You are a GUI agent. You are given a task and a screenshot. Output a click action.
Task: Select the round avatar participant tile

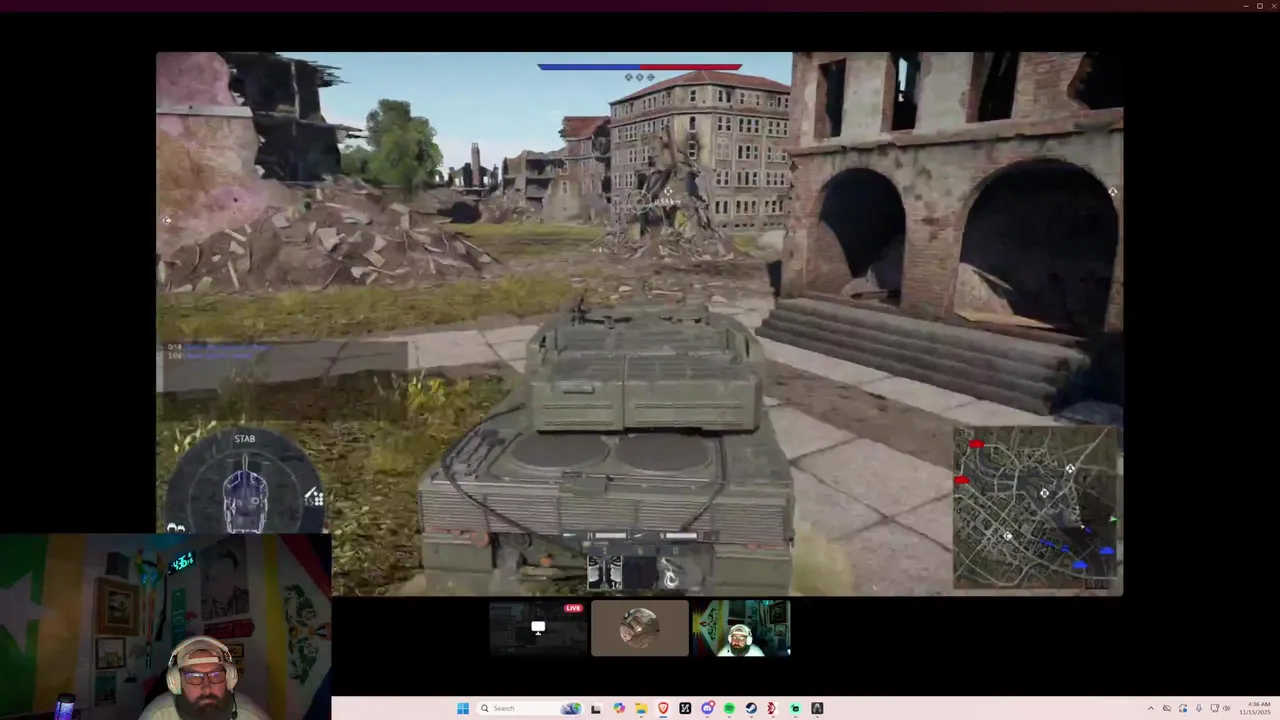tap(640, 628)
